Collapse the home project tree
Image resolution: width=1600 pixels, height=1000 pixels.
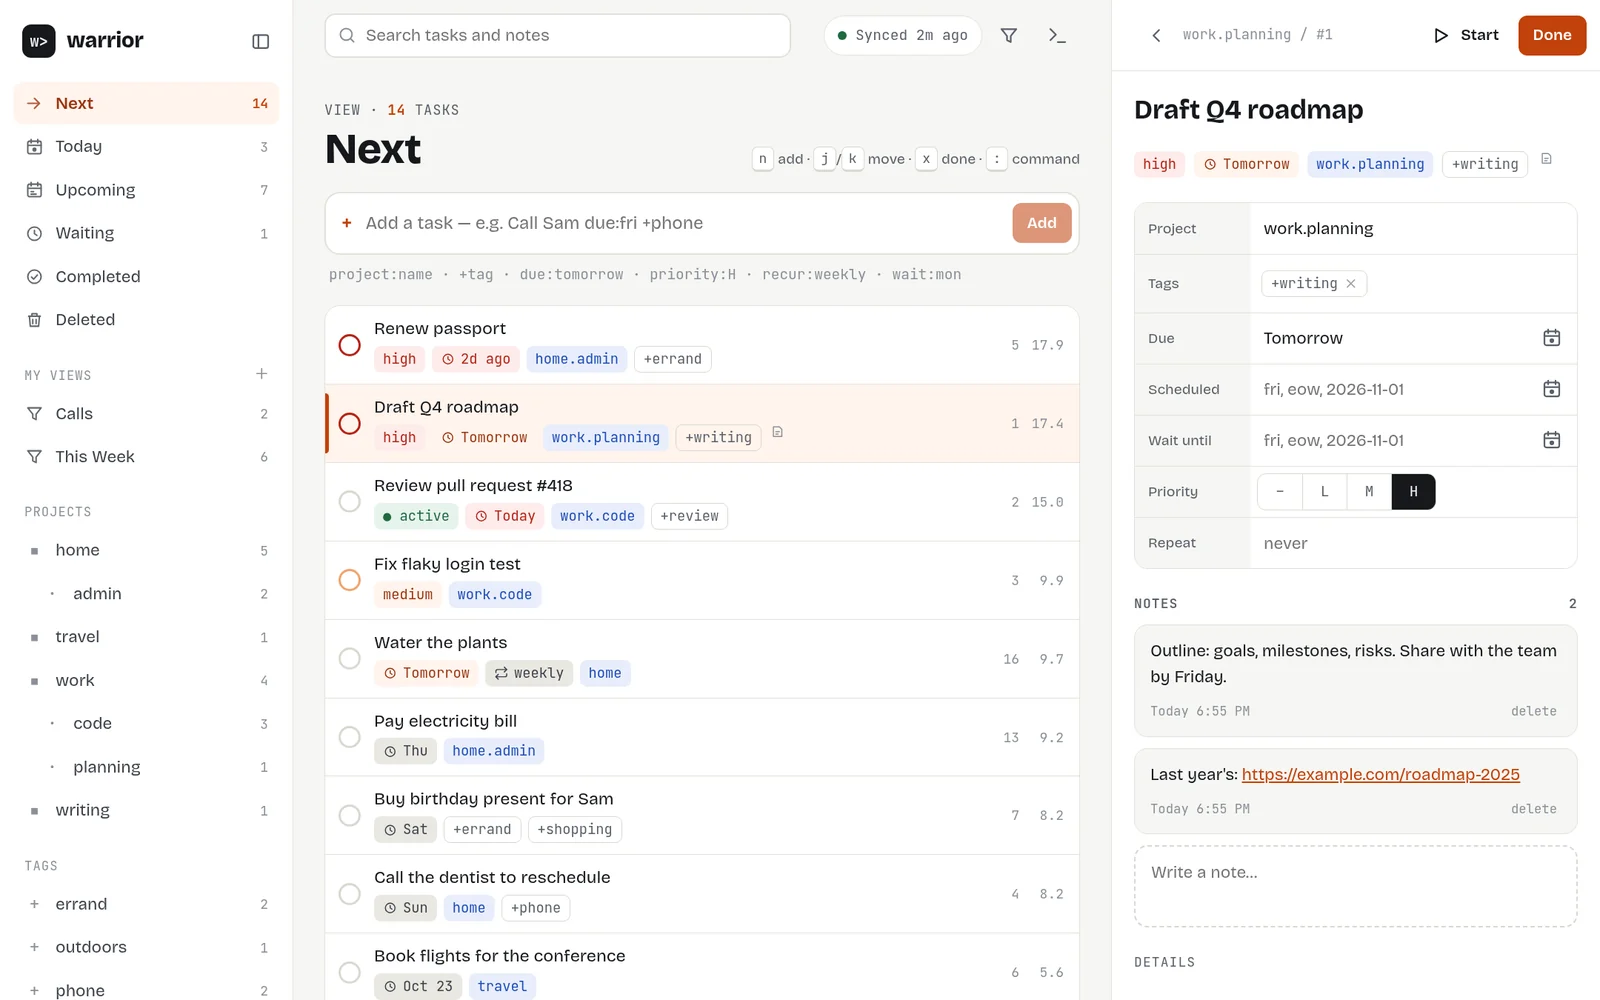(34, 551)
